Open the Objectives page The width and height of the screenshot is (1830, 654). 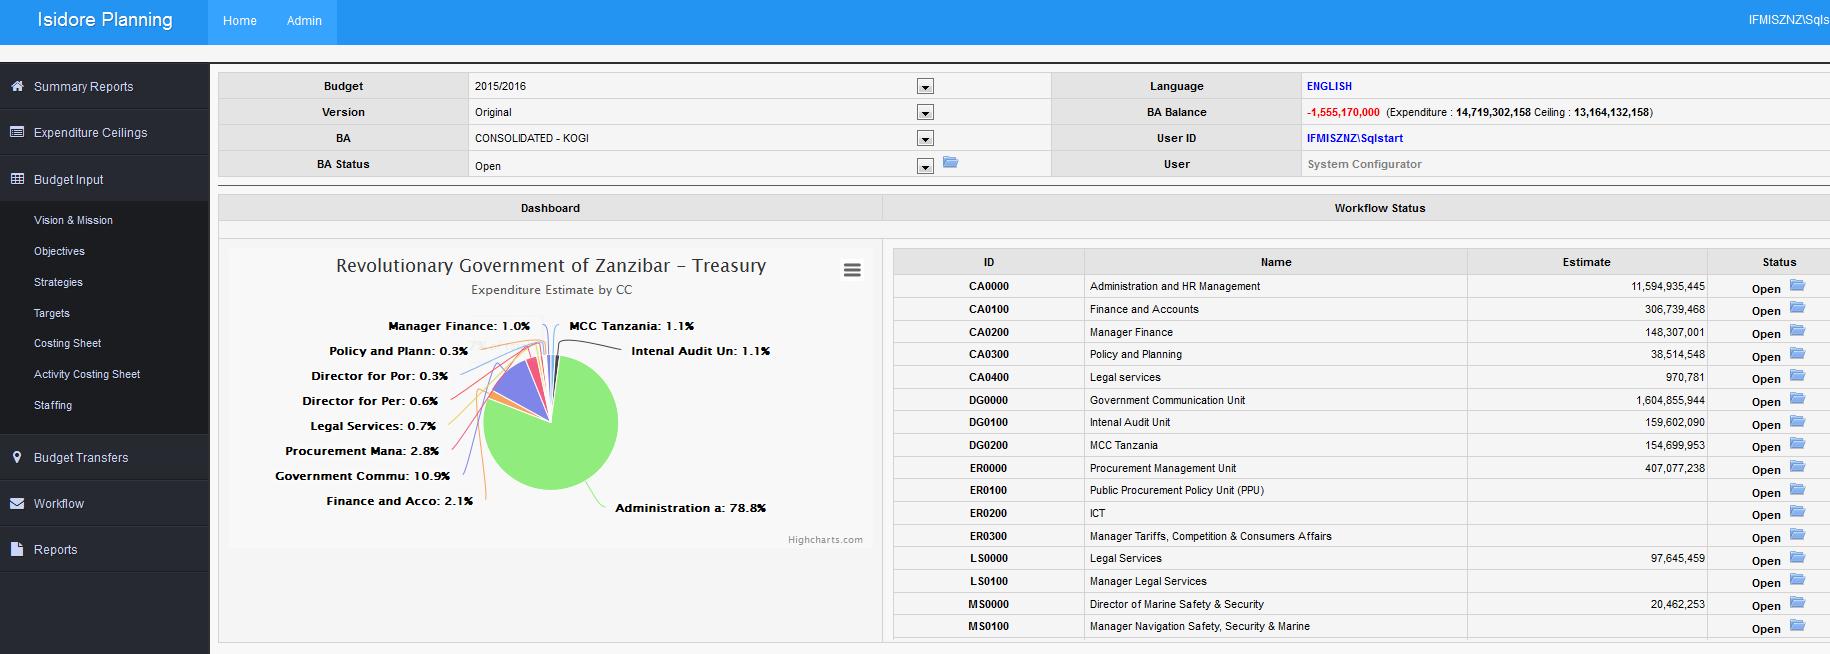click(x=59, y=251)
